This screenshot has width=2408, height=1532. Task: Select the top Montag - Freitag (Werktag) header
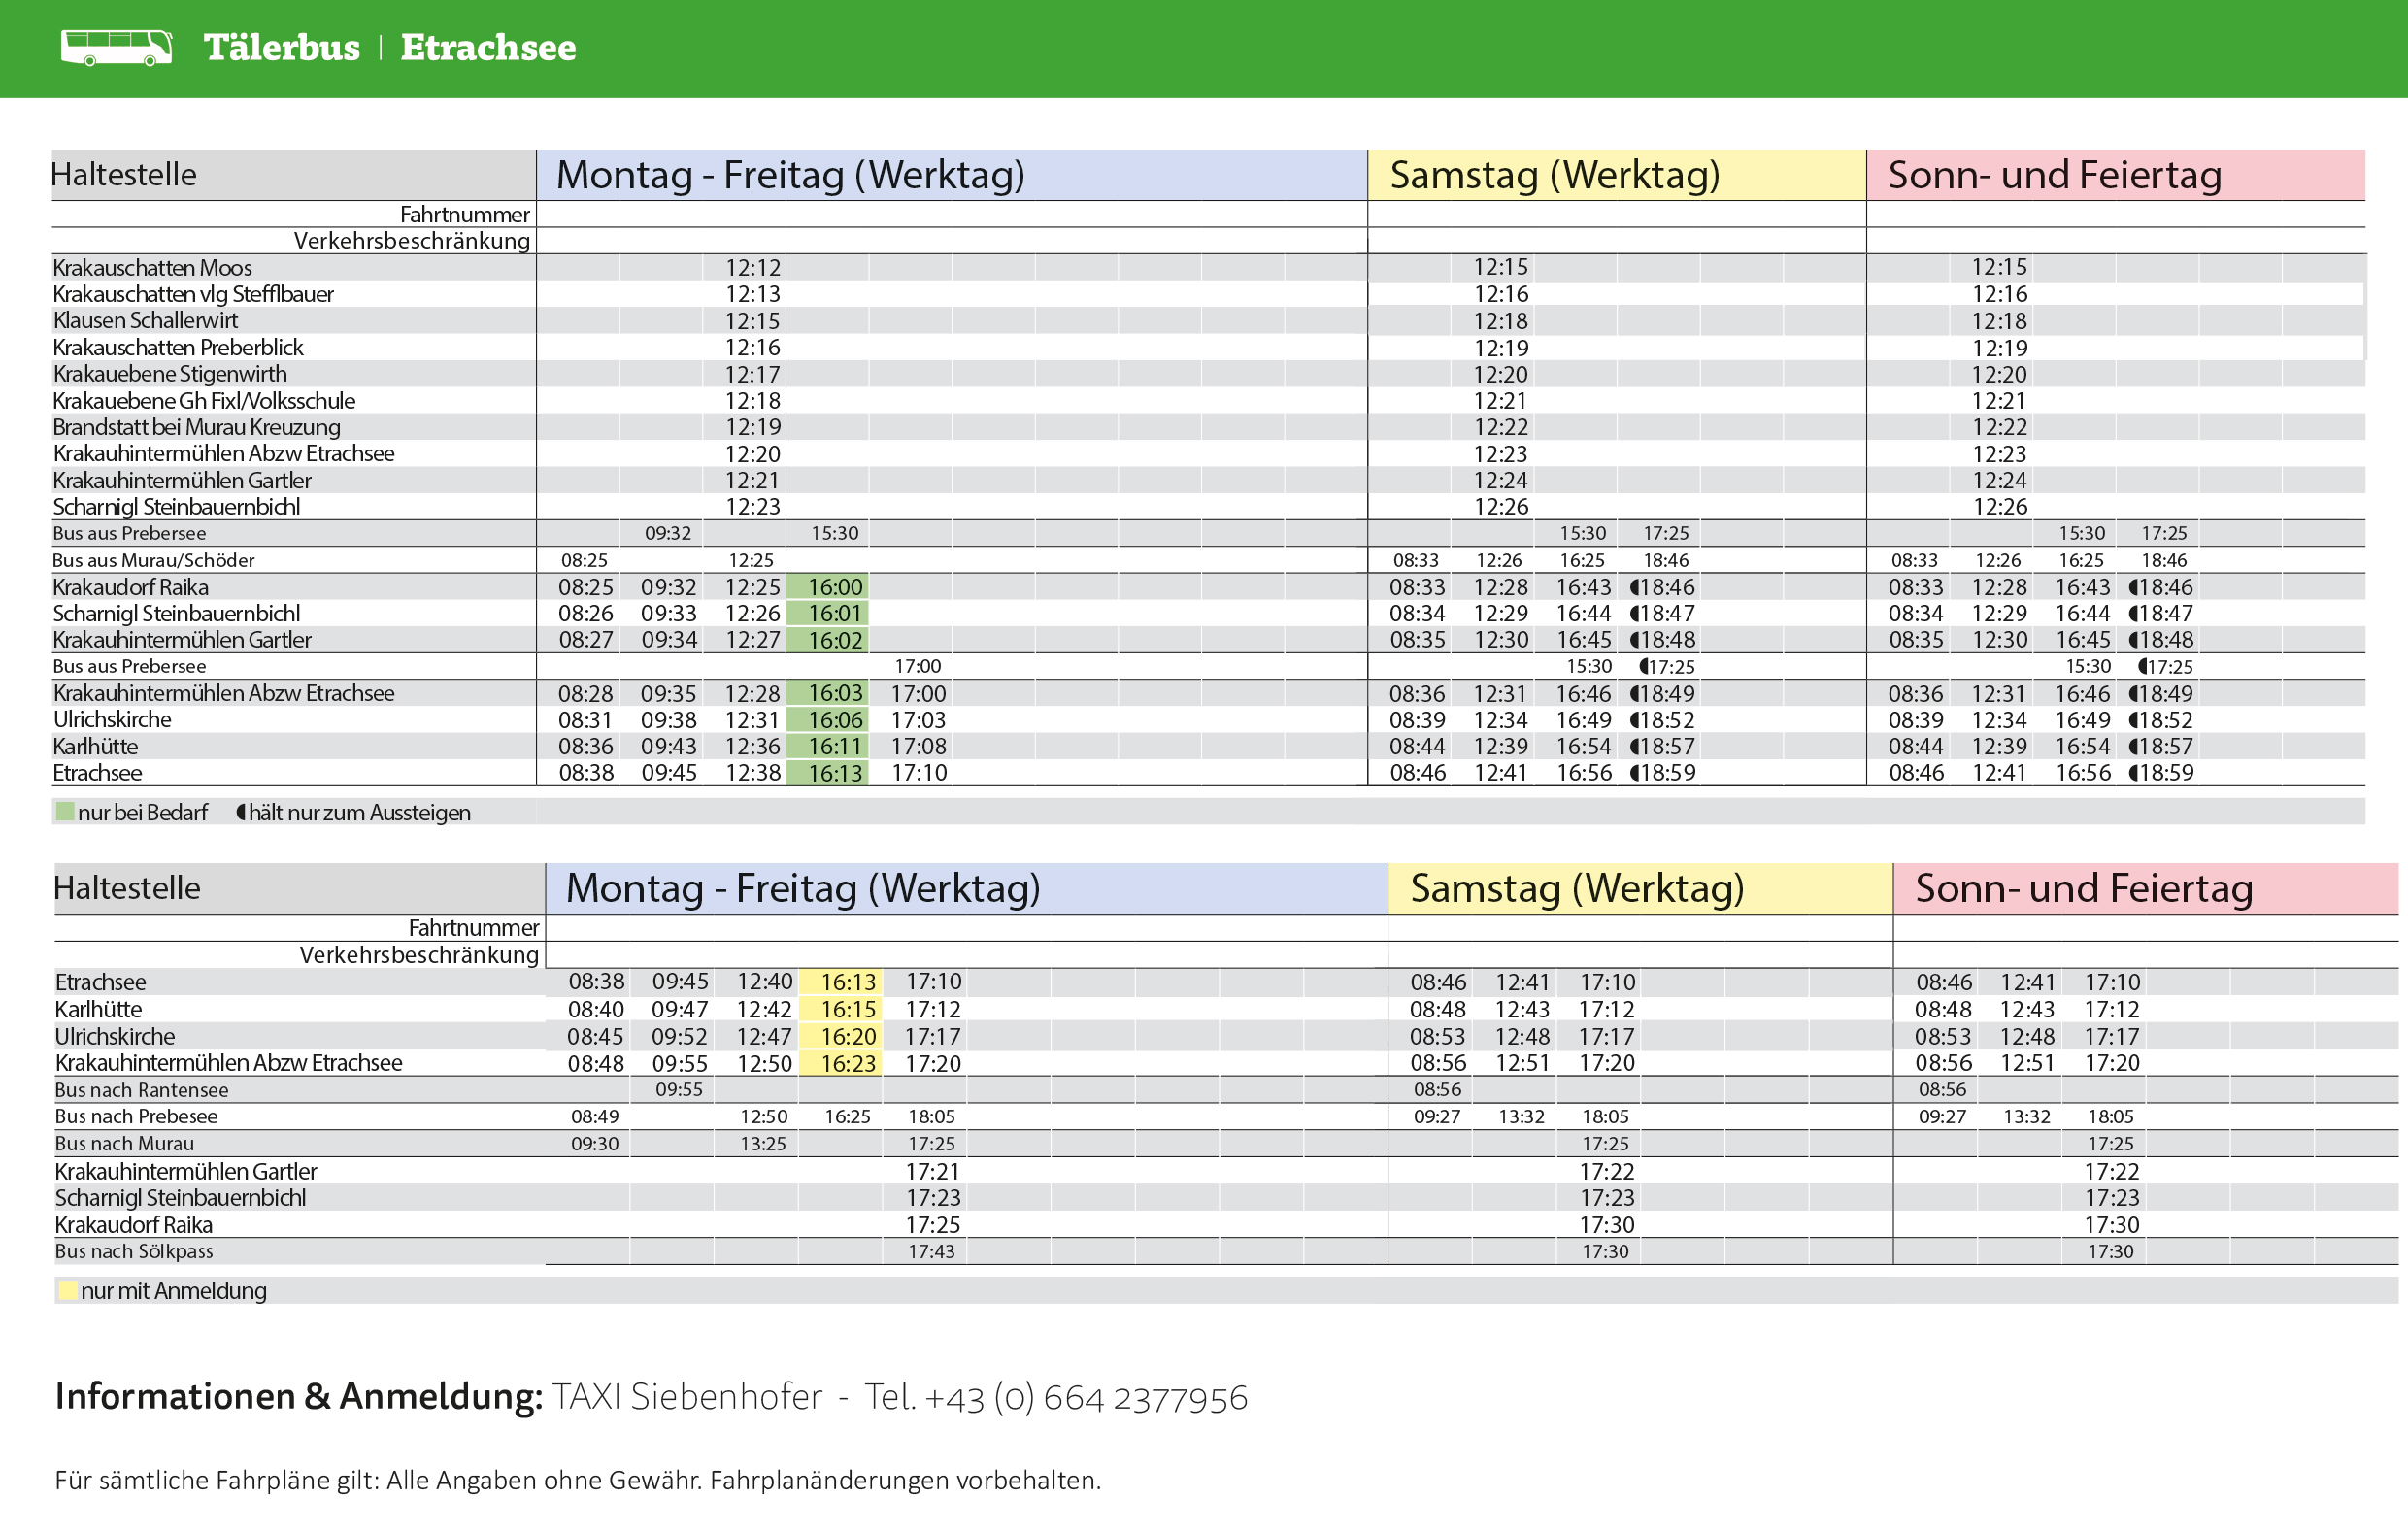[x=790, y=175]
